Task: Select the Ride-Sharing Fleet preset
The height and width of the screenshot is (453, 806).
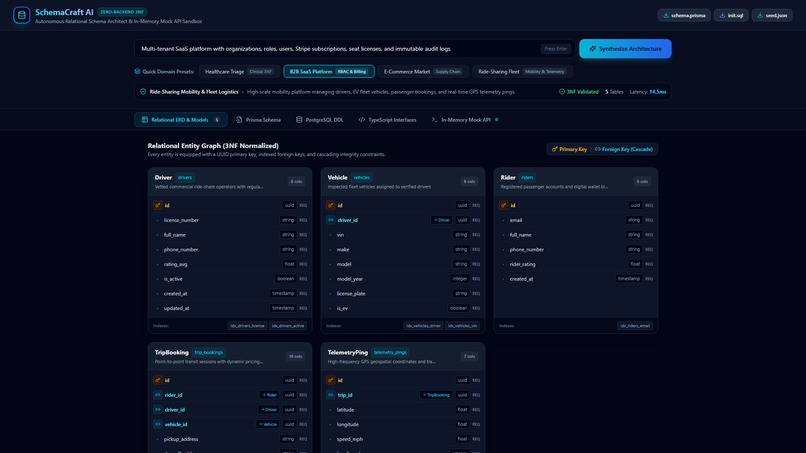Action: pos(522,71)
